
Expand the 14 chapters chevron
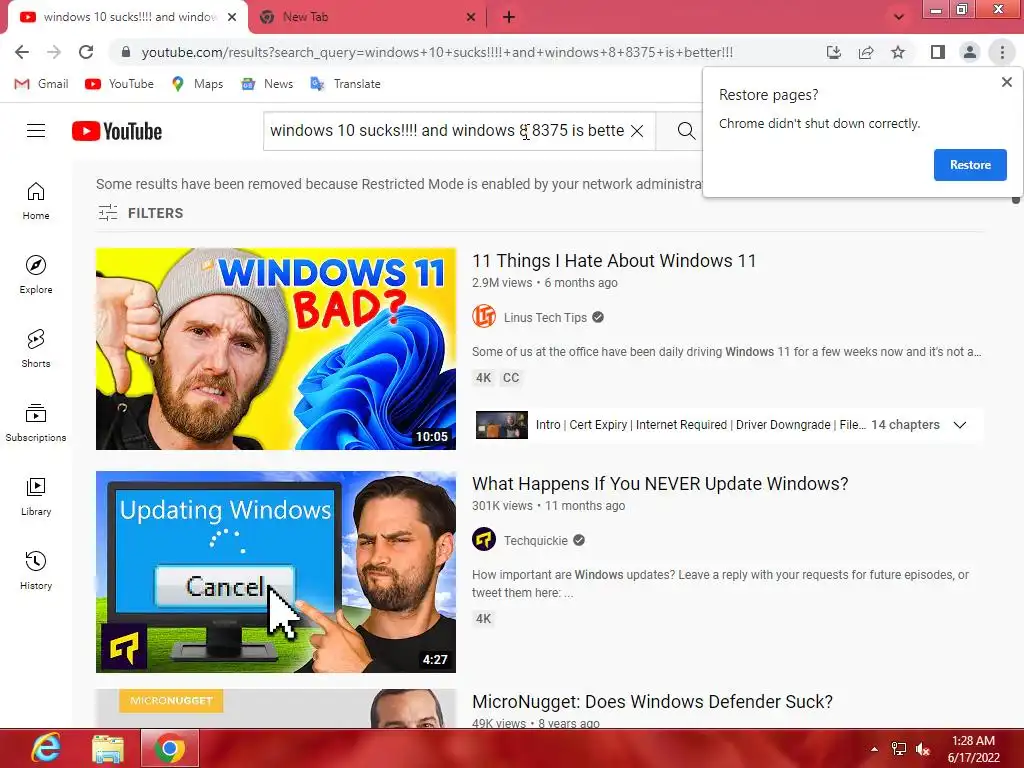coord(959,424)
